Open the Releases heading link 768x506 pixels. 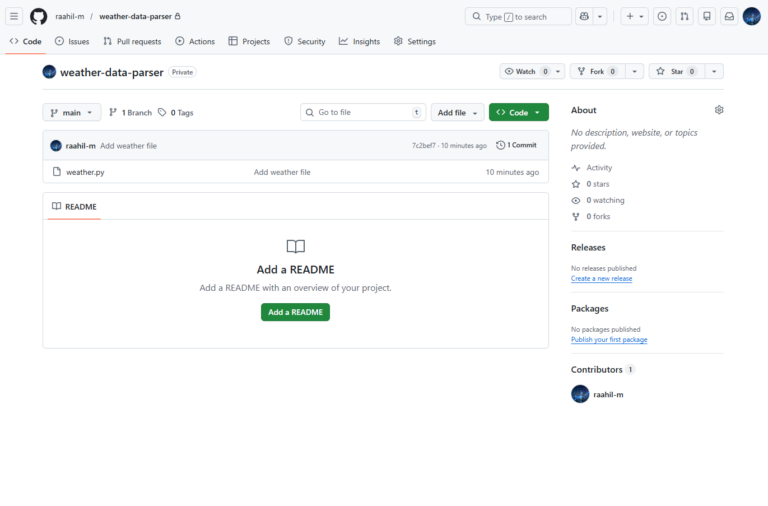[x=588, y=248]
